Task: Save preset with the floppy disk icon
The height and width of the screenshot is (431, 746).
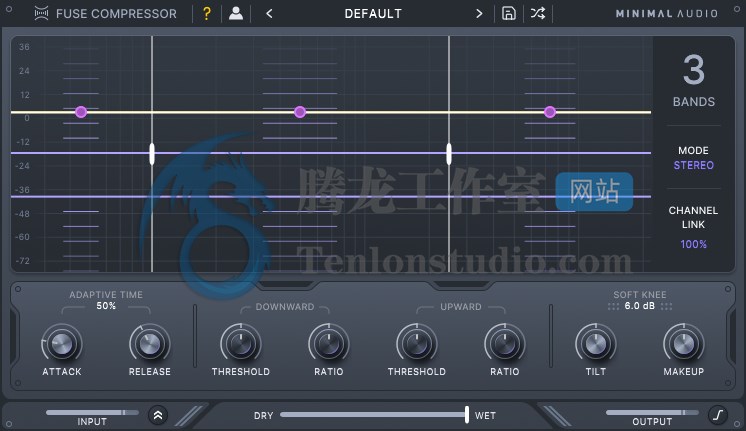Action: (x=509, y=13)
